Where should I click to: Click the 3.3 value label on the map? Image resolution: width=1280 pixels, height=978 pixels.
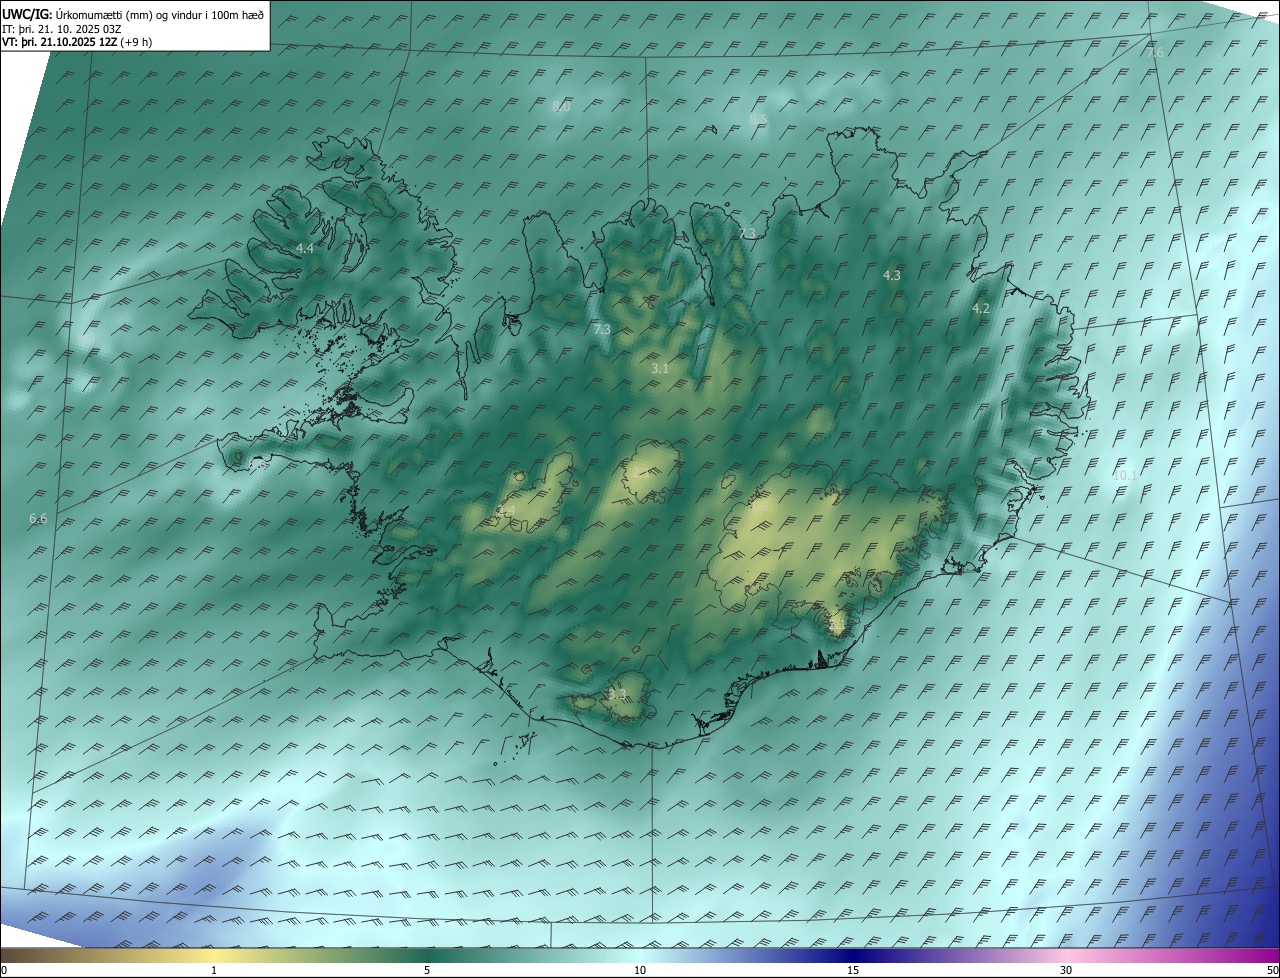pyautogui.click(x=617, y=694)
